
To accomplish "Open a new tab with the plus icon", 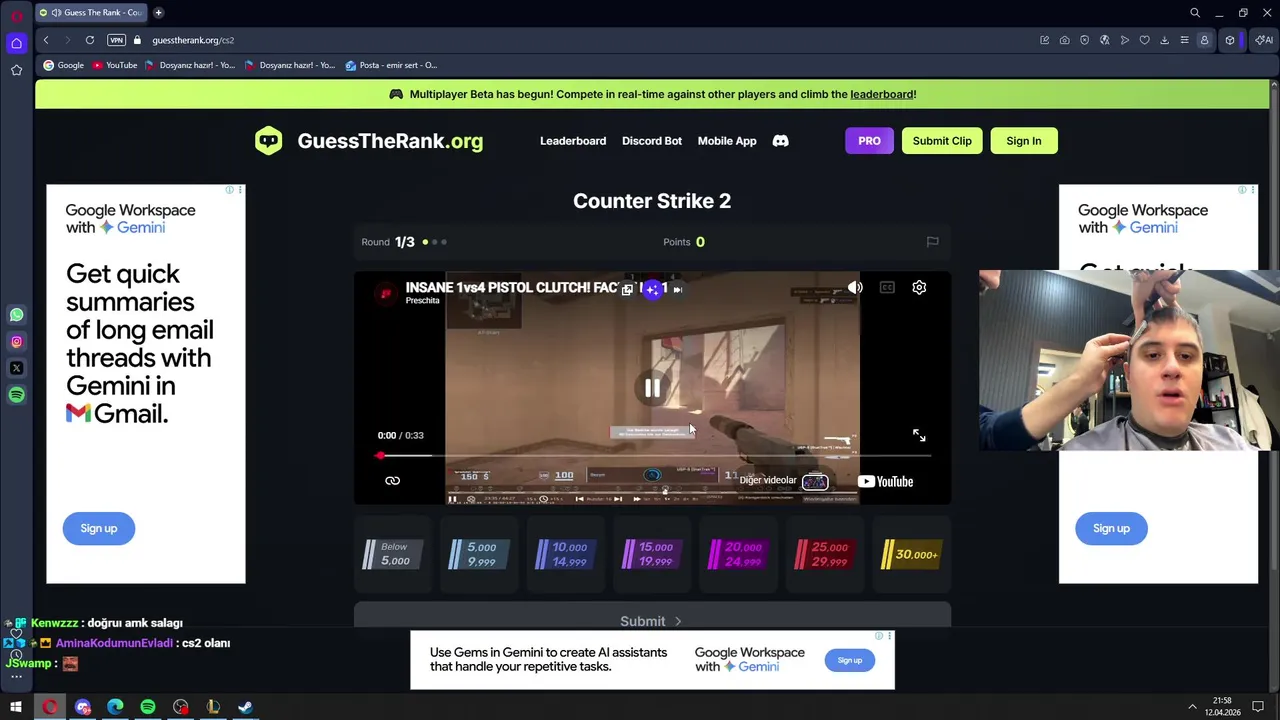I will click(158, 13).
